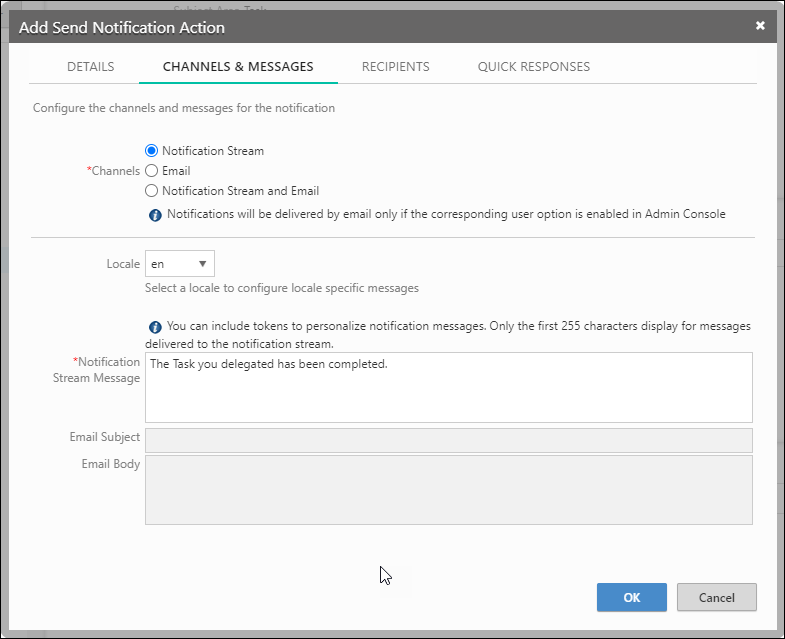Go to the Quick Responses tab
The image size is (785, 639).
(533, 67)
